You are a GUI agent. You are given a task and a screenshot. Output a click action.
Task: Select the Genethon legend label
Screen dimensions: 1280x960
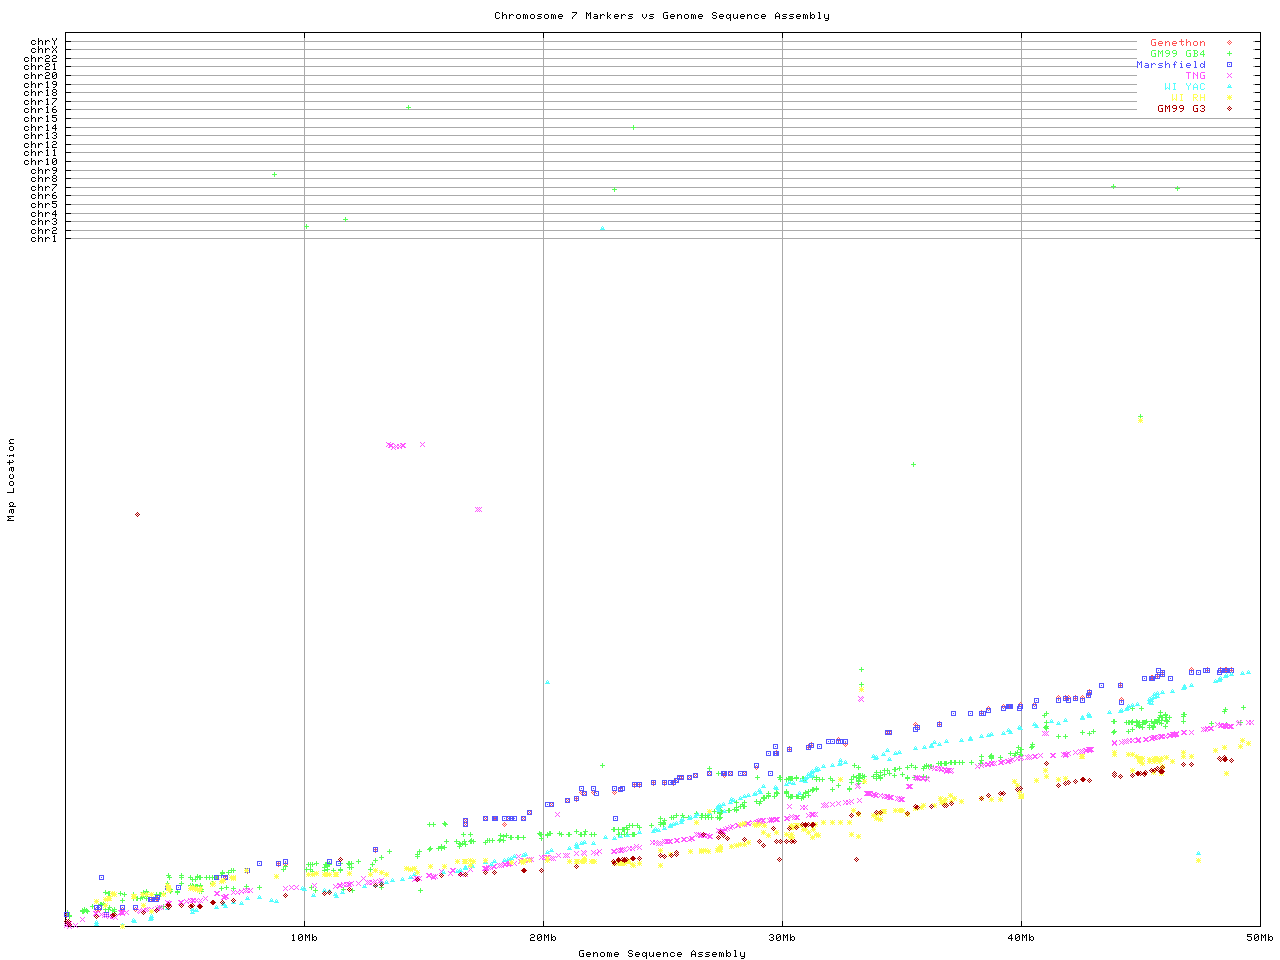pyautogui.click(x=1177, y=43)
